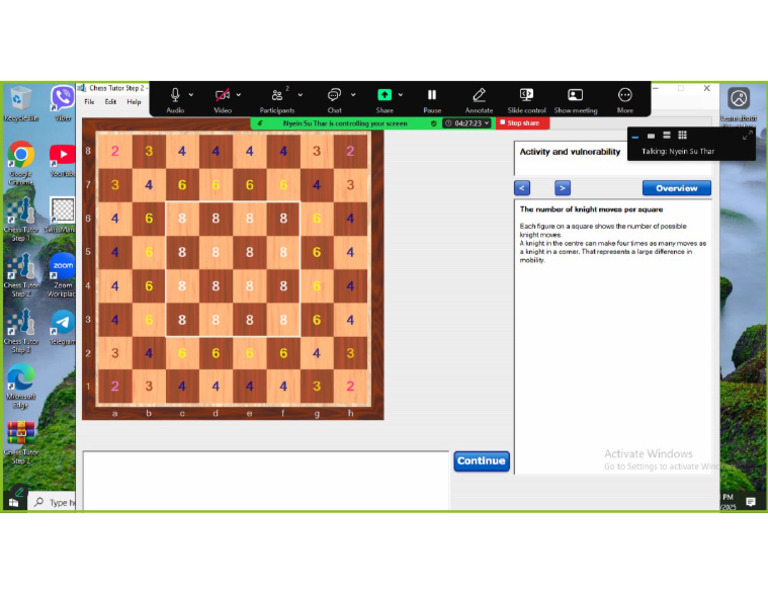Image resolution: width=768 pixels, height=594 pixels.
Task: Click the Windows Start button
Action: [14, 502]
